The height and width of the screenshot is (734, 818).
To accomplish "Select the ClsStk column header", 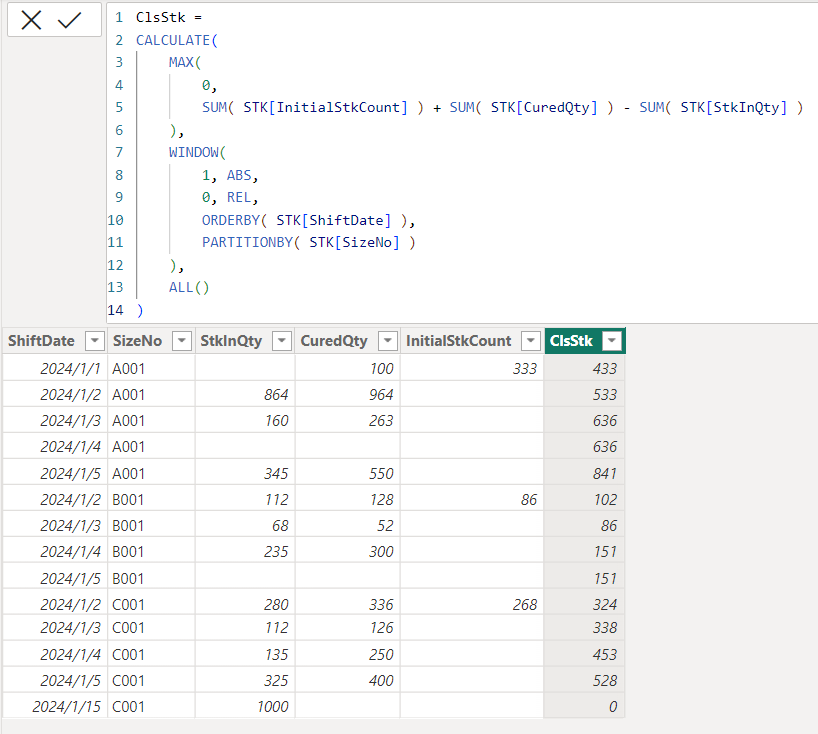I will [571, 341].
